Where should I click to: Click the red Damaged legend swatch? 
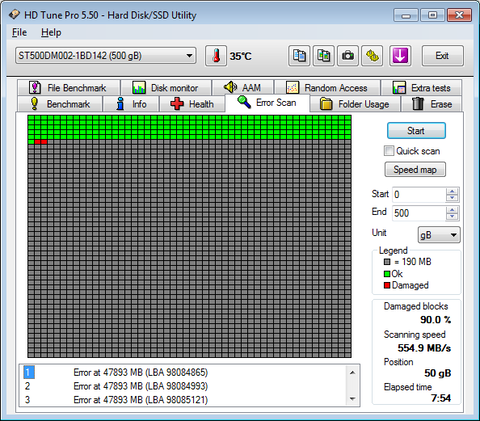click(x=387, y=285)
